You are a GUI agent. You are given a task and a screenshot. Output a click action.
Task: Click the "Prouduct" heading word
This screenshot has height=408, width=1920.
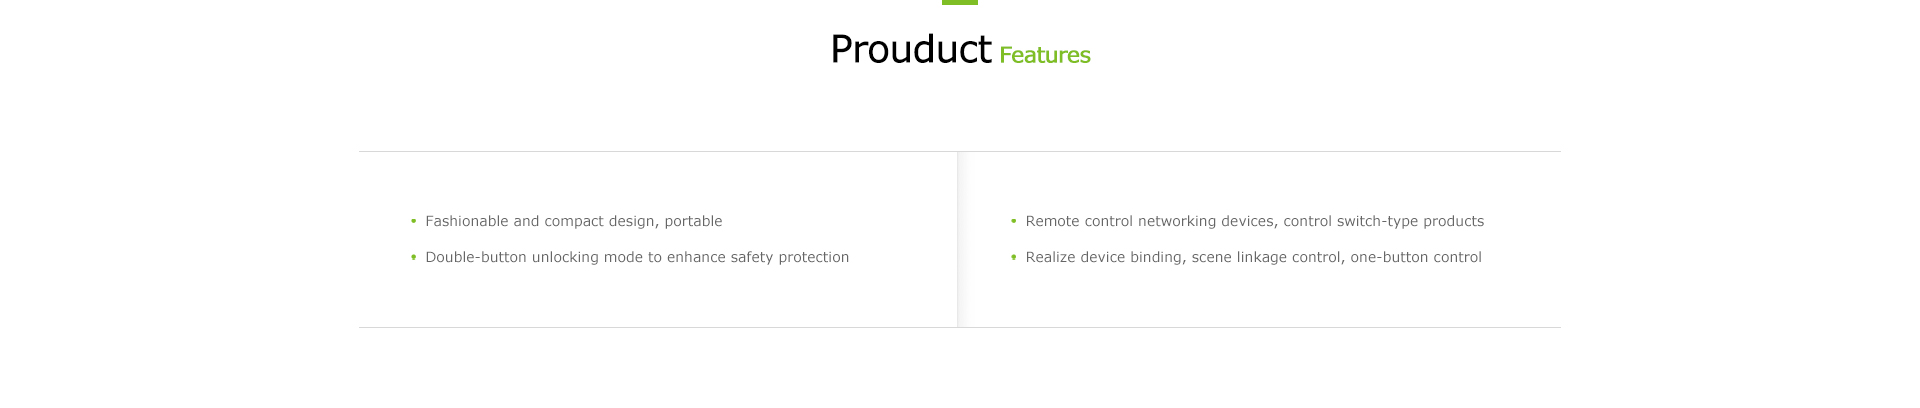pos(911,49)
